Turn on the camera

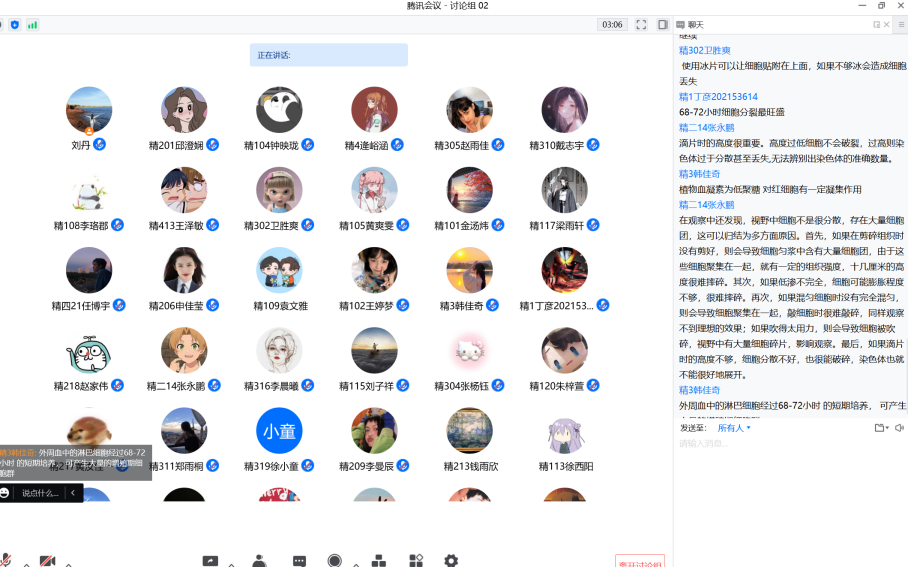(x=46, y=561)
